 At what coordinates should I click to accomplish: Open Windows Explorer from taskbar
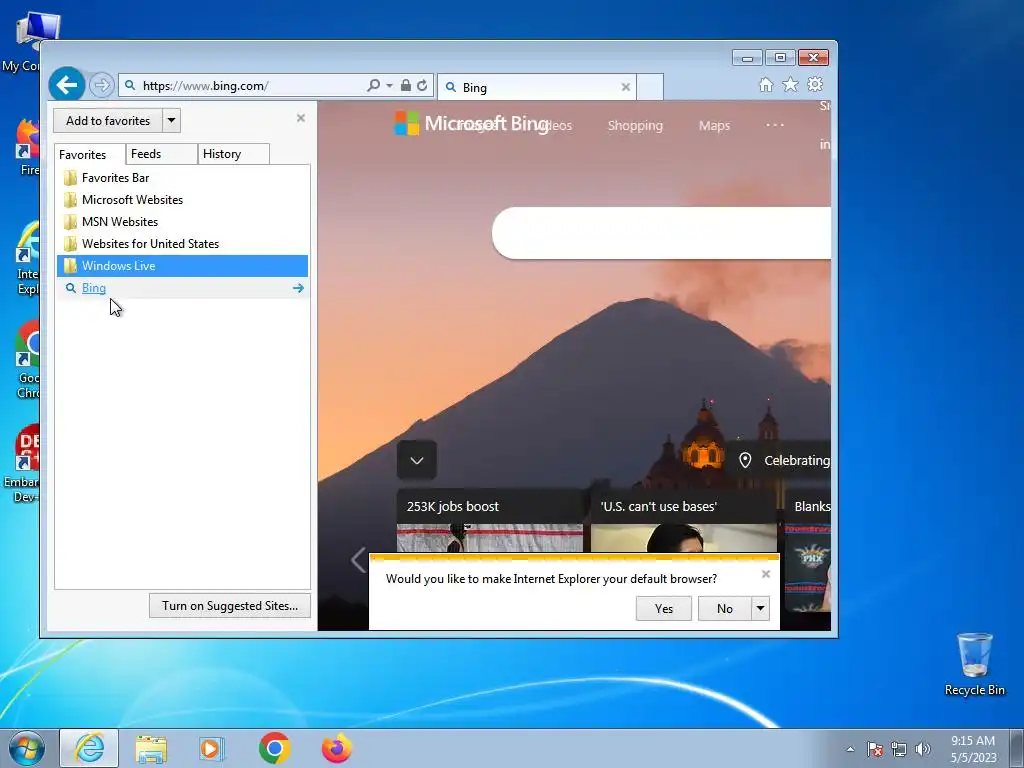pyautogui.click(x=151, y=748)
